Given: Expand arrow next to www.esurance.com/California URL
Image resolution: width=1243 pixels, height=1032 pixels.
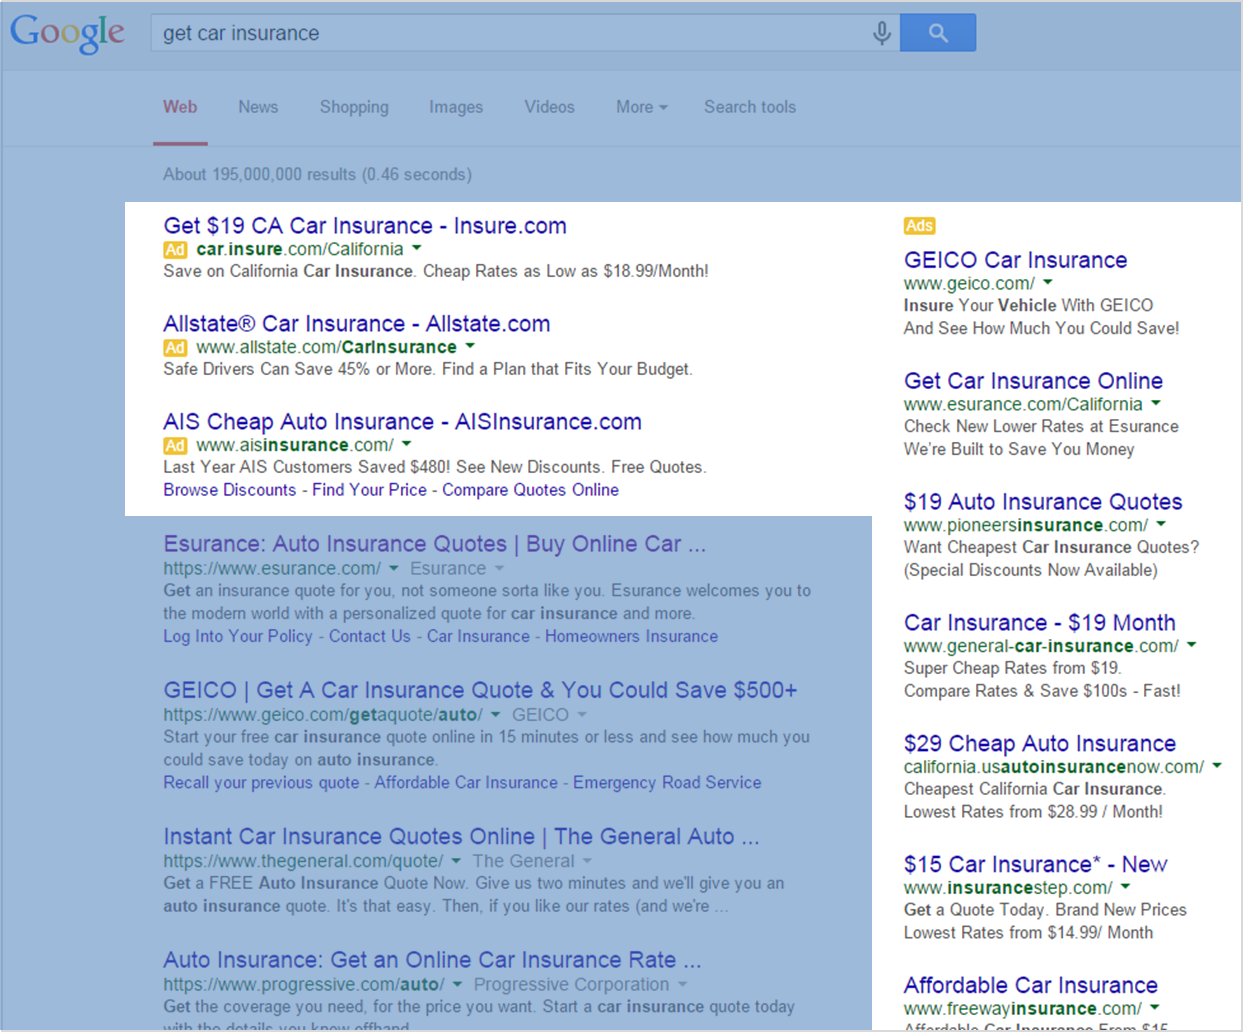Looking at the screenshot, I should click(1156, 403).
